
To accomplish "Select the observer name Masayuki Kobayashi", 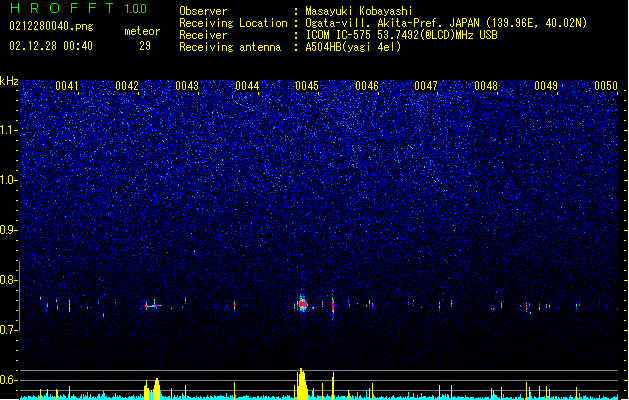I will coord(359,11).
